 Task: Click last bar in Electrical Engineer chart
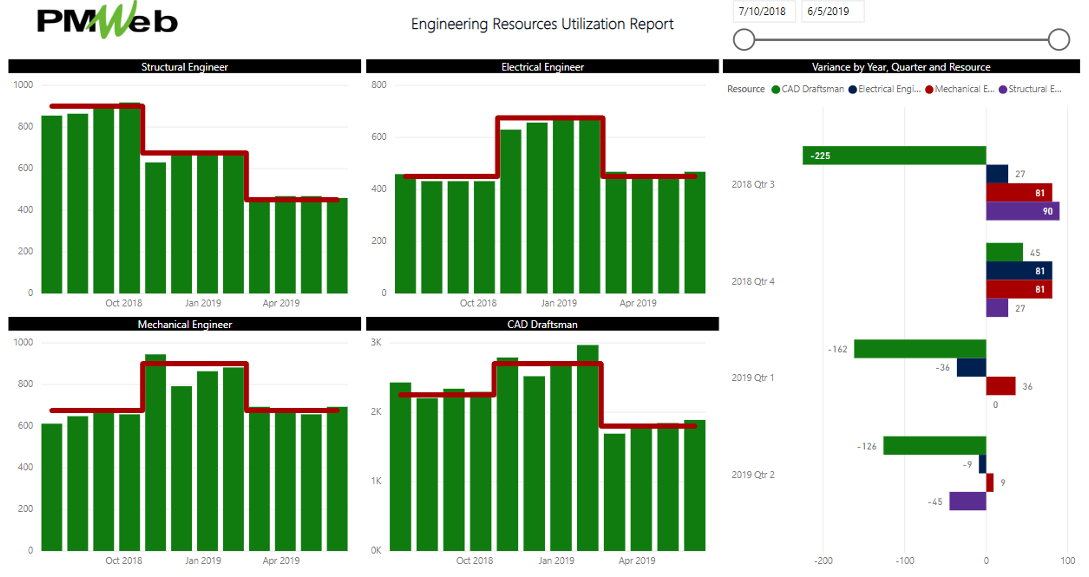click(x=695, y=233)
